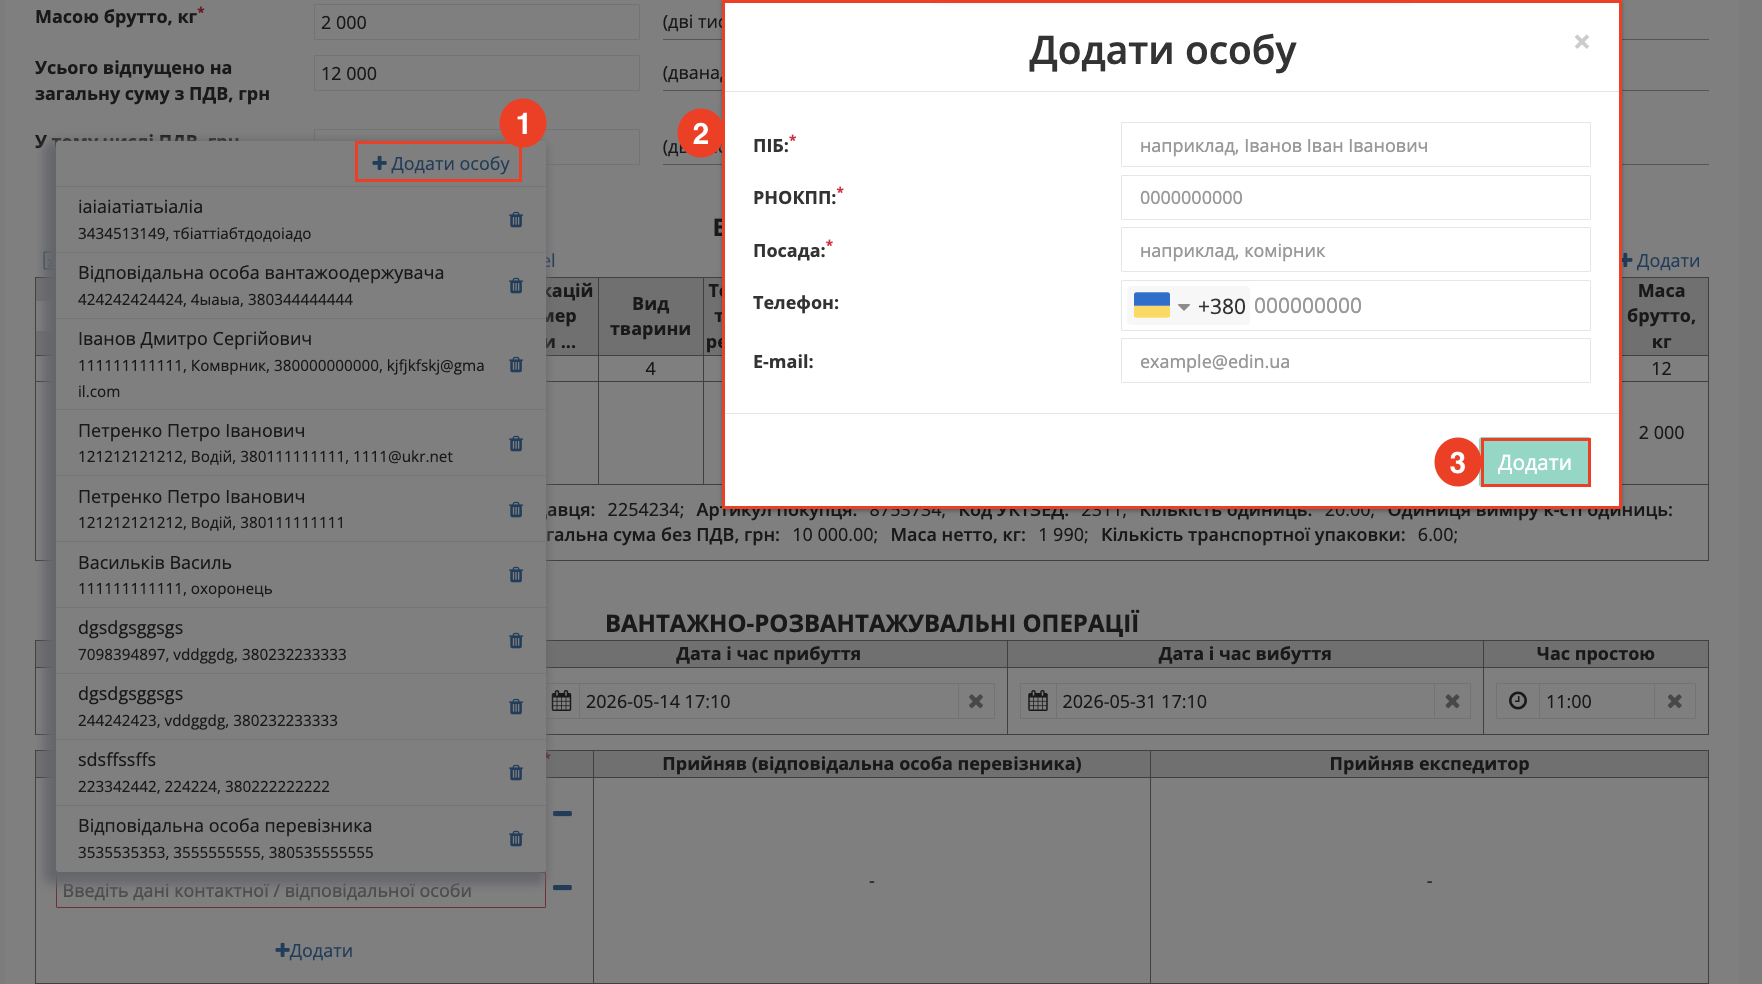
Task: Delete Петренко Петро Іванович entry without email
Action: point(516,510)
